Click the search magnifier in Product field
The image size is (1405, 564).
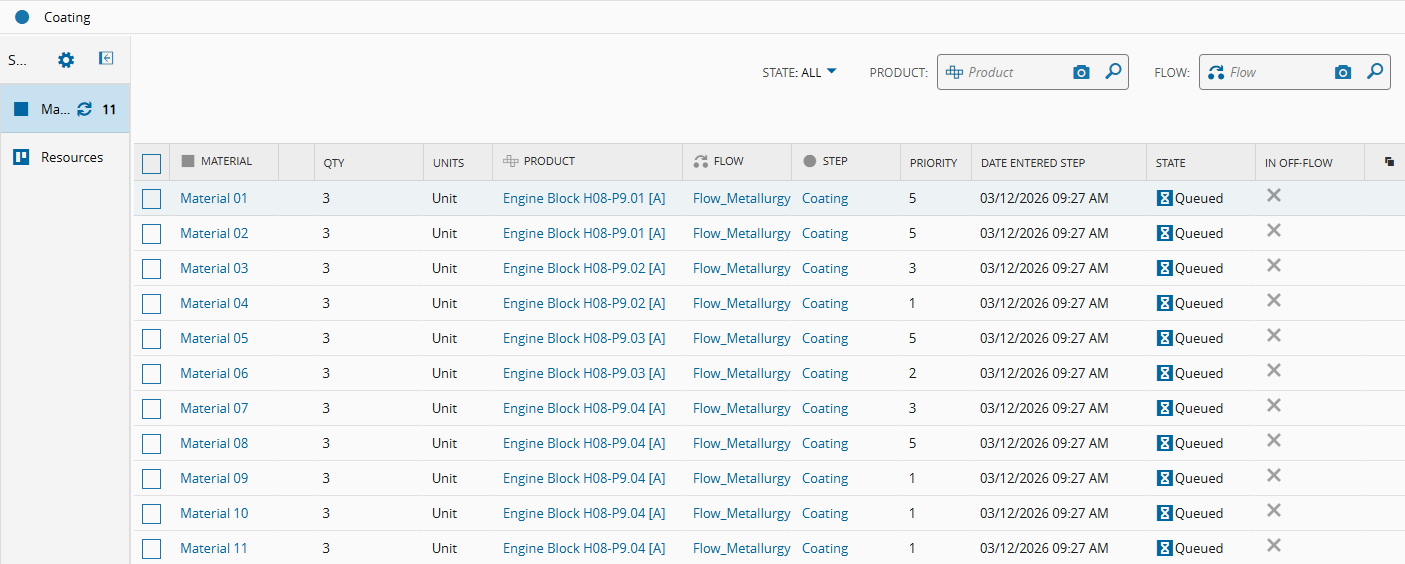coord(1113,72)
